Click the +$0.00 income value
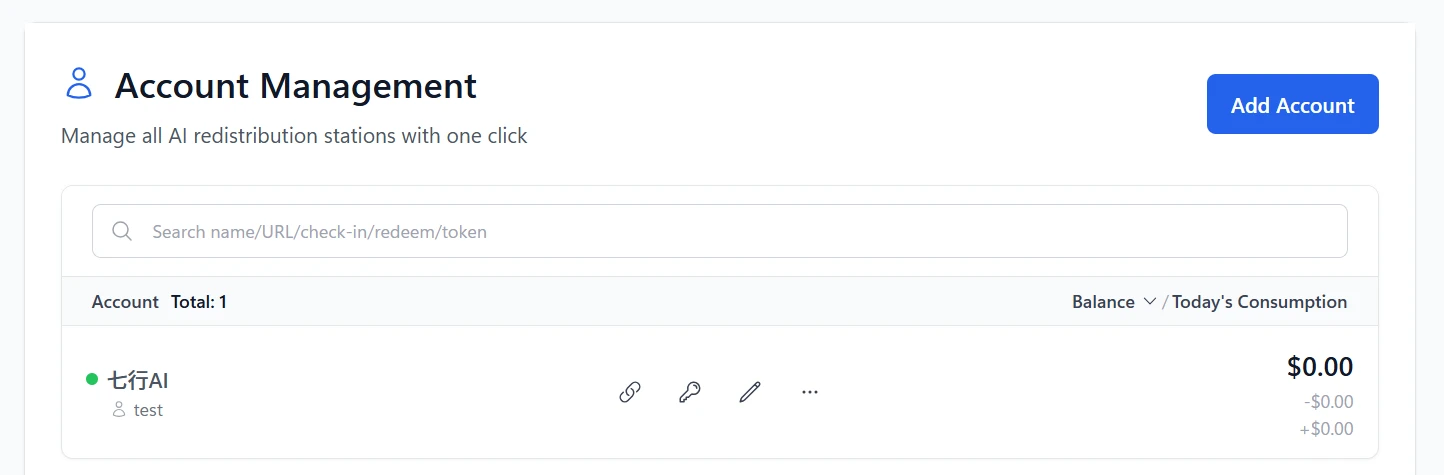The width and height of the screenshot is (1444, 475). pos(1327,429)
